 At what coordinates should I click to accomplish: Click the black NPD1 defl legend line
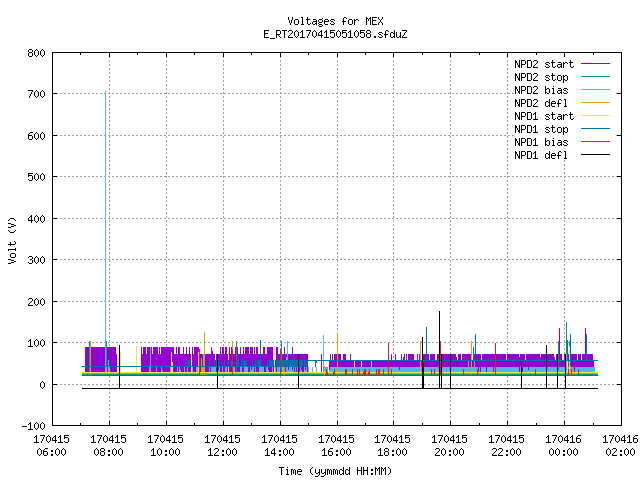coord(596,155)
